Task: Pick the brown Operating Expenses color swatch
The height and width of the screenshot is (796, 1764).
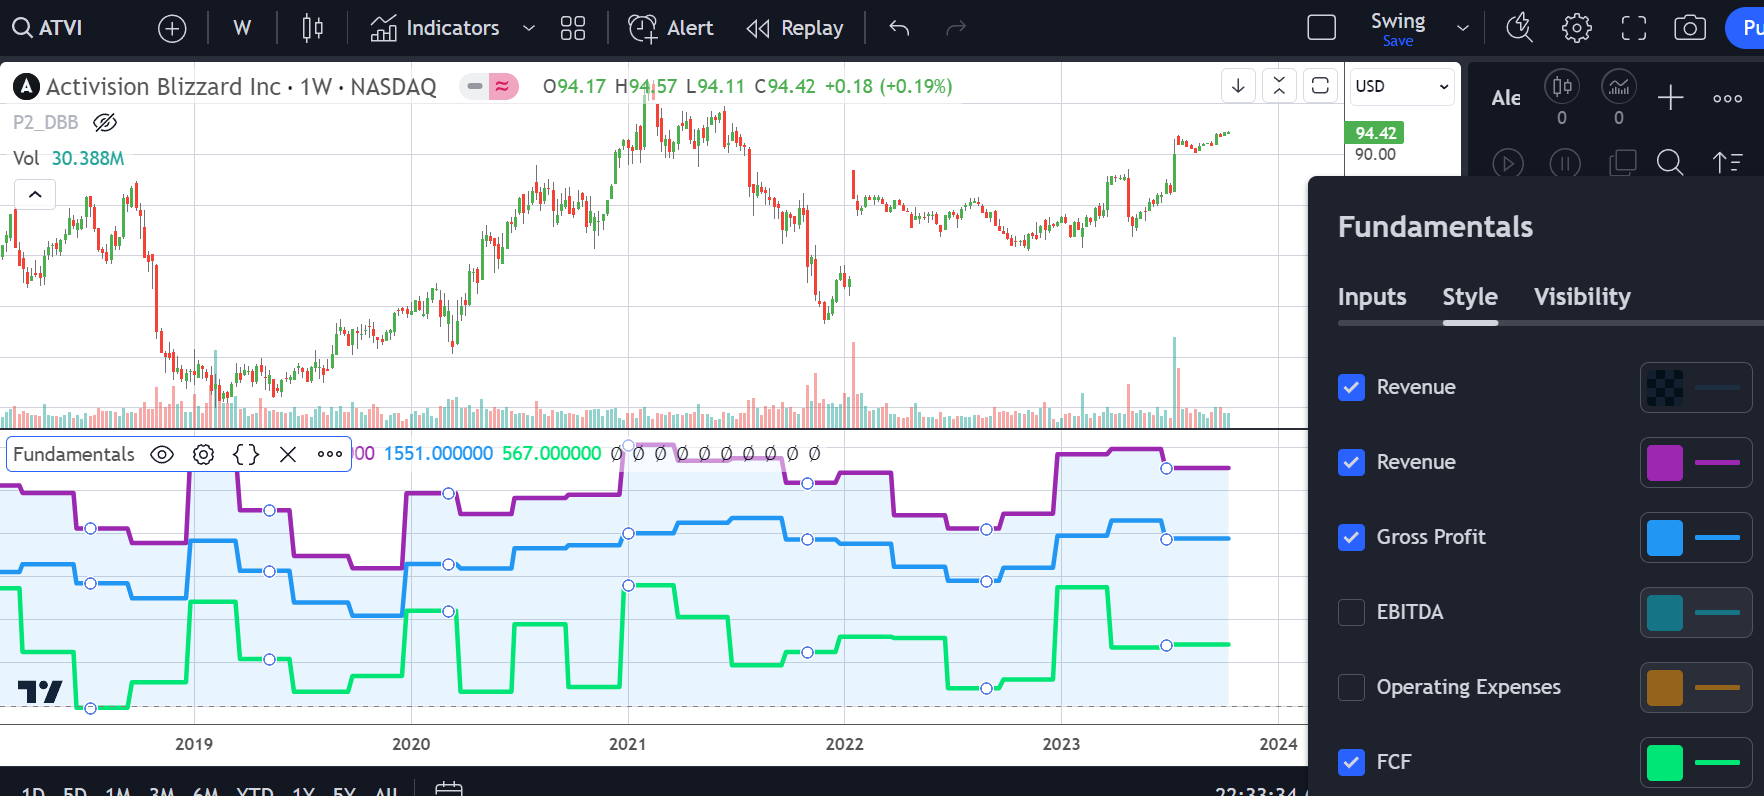Action: 1665,688
